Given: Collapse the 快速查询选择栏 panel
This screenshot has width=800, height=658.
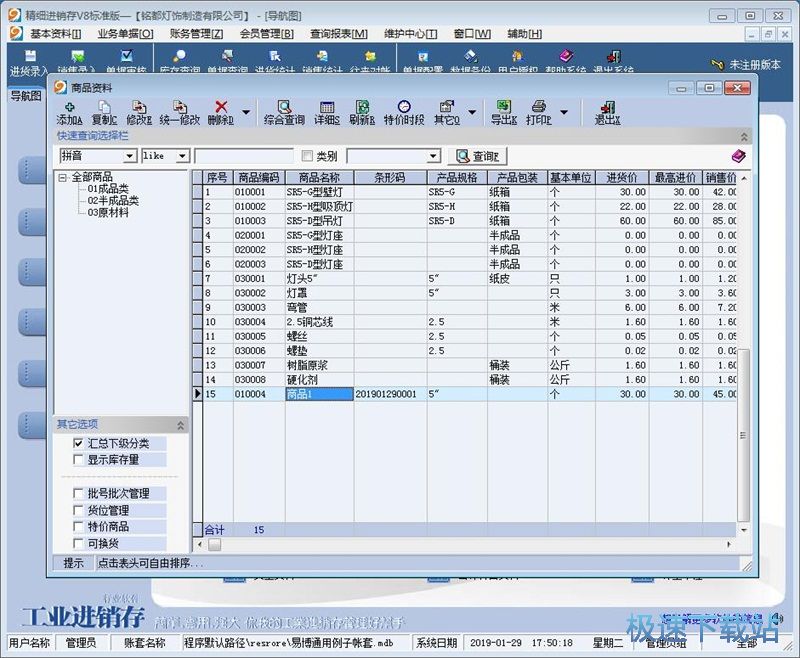Looking at the screenshot, I should pos(744,136).
